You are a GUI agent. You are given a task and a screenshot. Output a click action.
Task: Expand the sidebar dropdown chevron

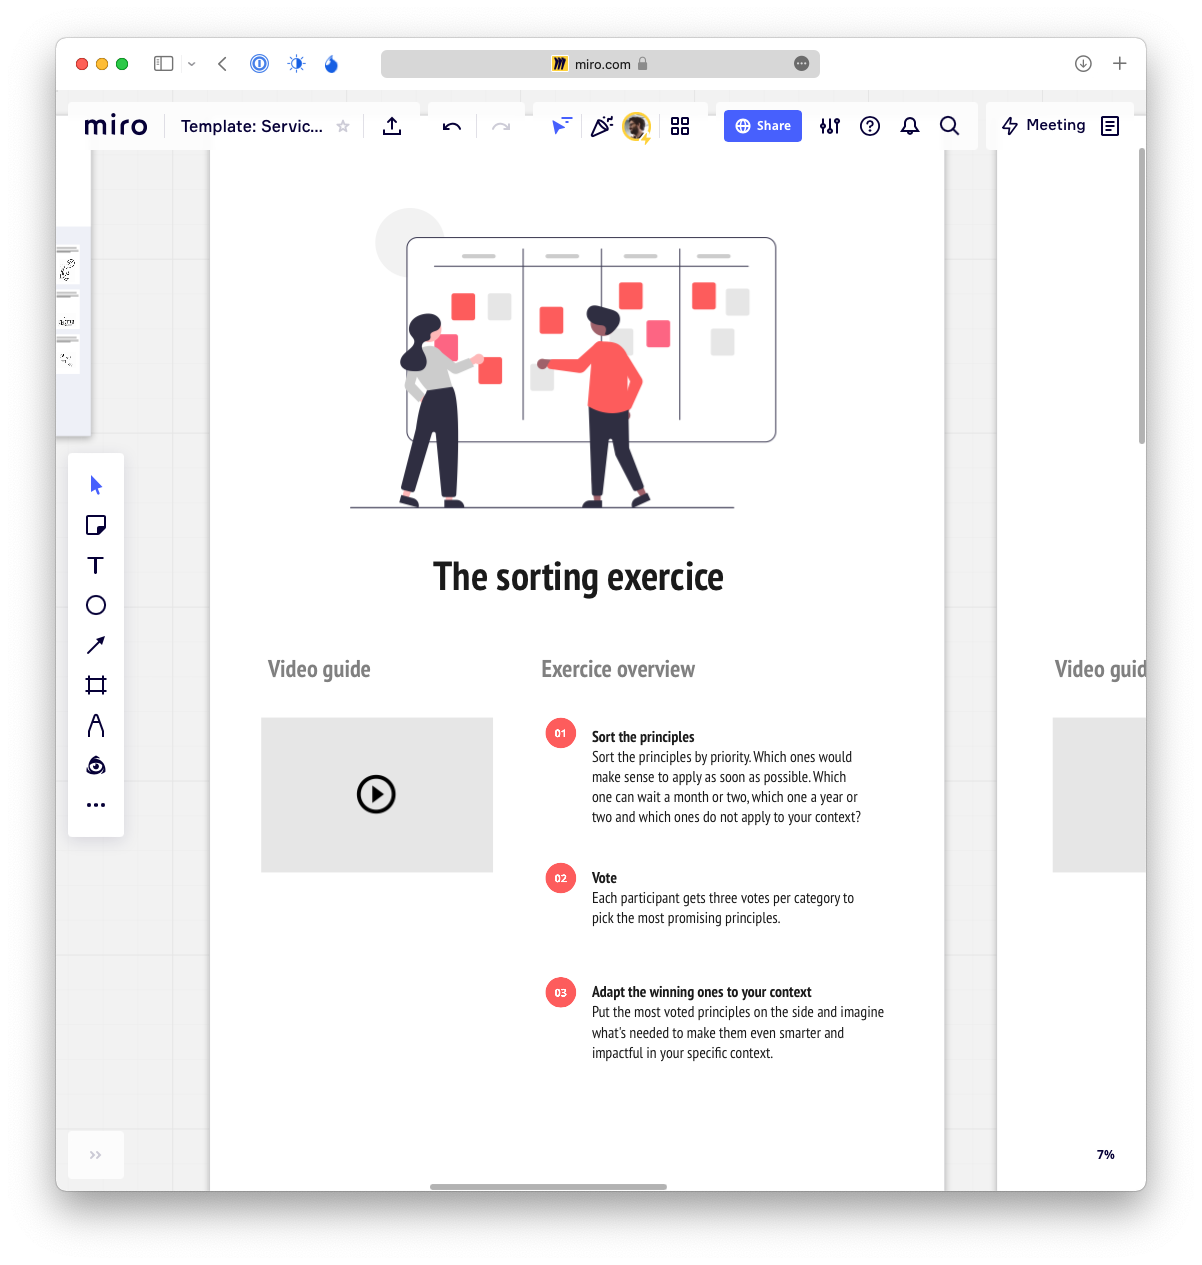point(192,64)
